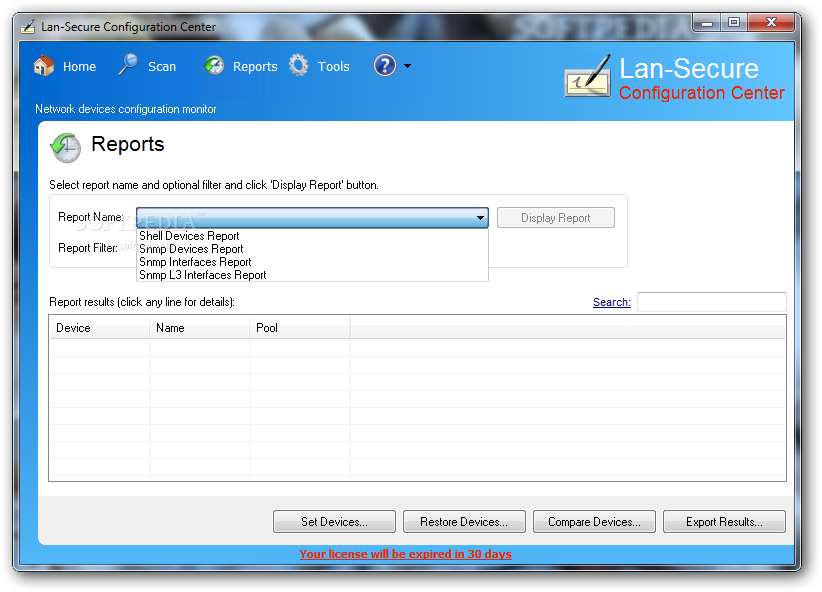Screen dimensions: 822x592
Task: Click the Home house icon
Action: [44, 66]
